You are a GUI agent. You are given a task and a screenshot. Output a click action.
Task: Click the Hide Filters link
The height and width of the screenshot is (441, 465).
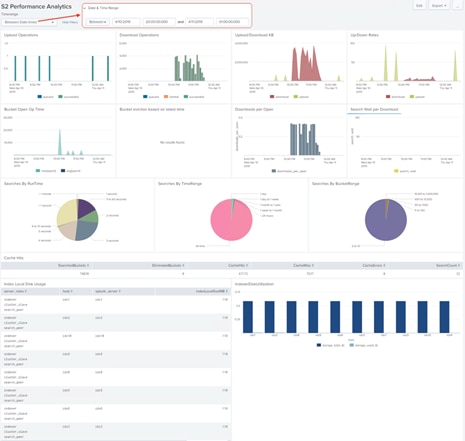[x=70, y=22]
